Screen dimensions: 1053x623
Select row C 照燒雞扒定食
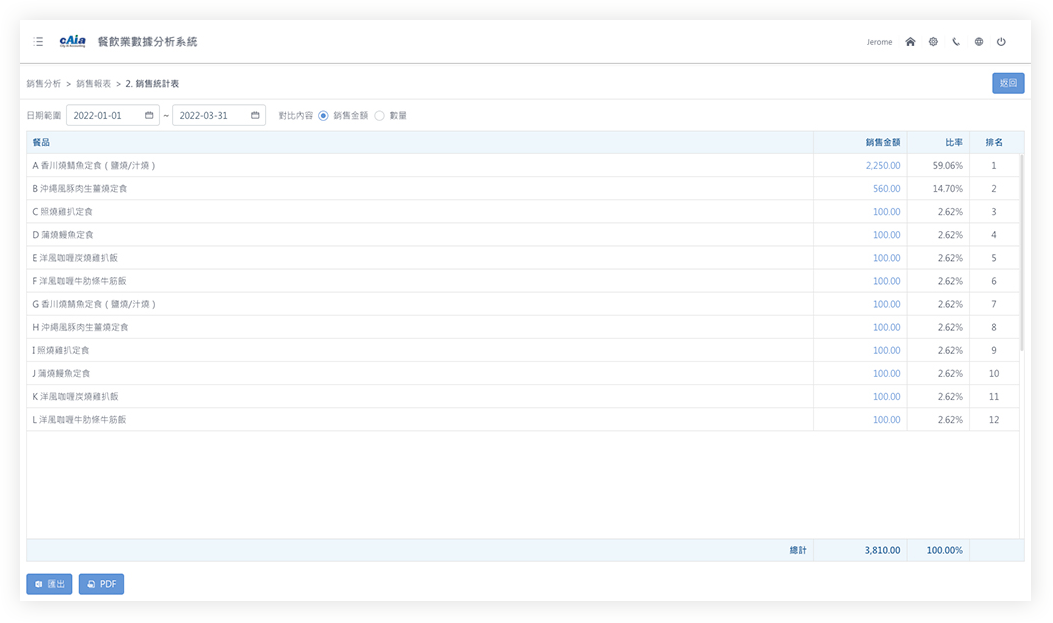pyautogui.click(x=522, y=211)
